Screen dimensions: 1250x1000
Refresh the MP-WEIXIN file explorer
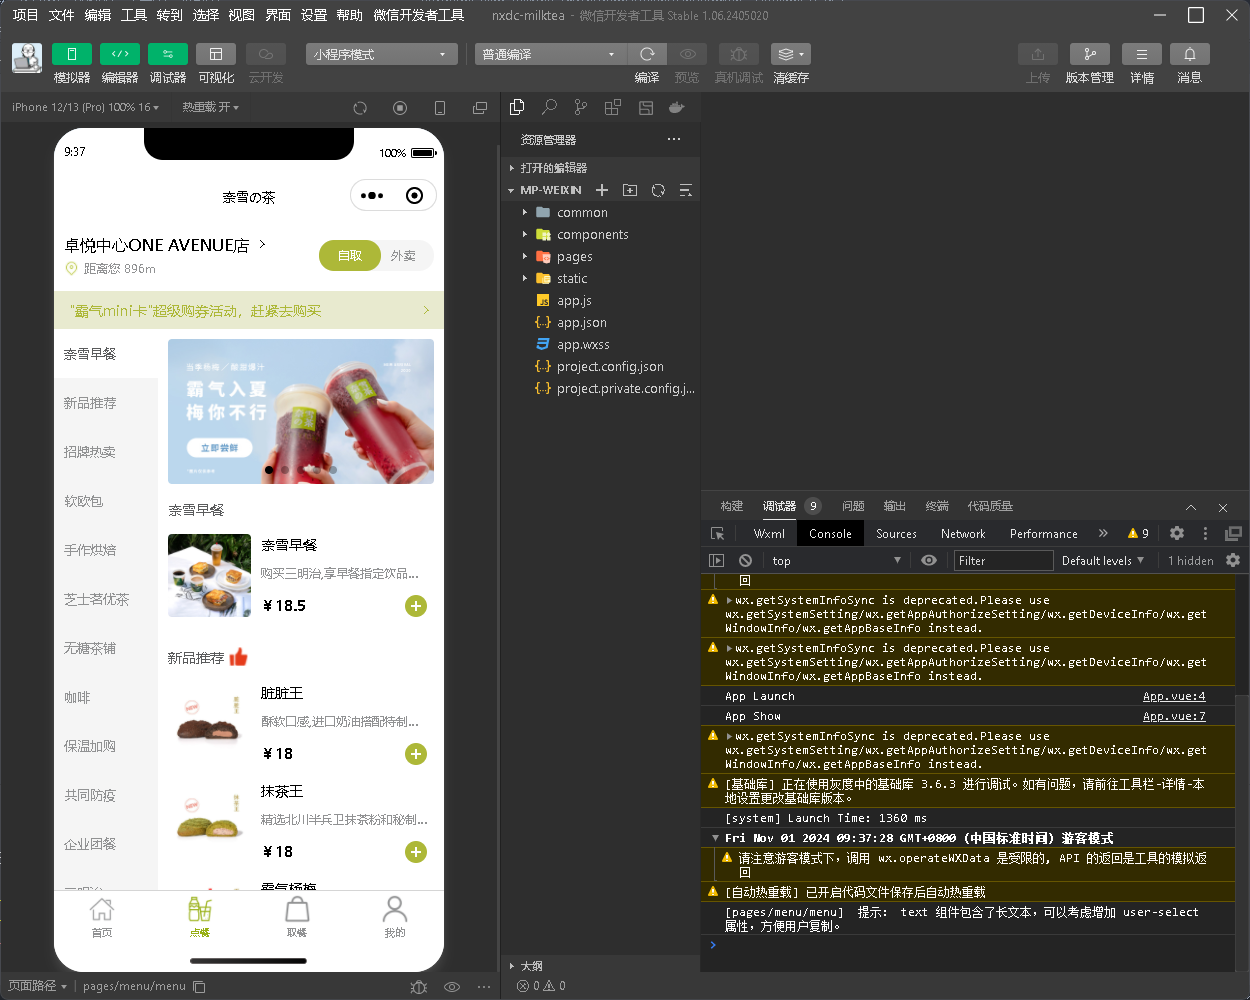(658, 190)
